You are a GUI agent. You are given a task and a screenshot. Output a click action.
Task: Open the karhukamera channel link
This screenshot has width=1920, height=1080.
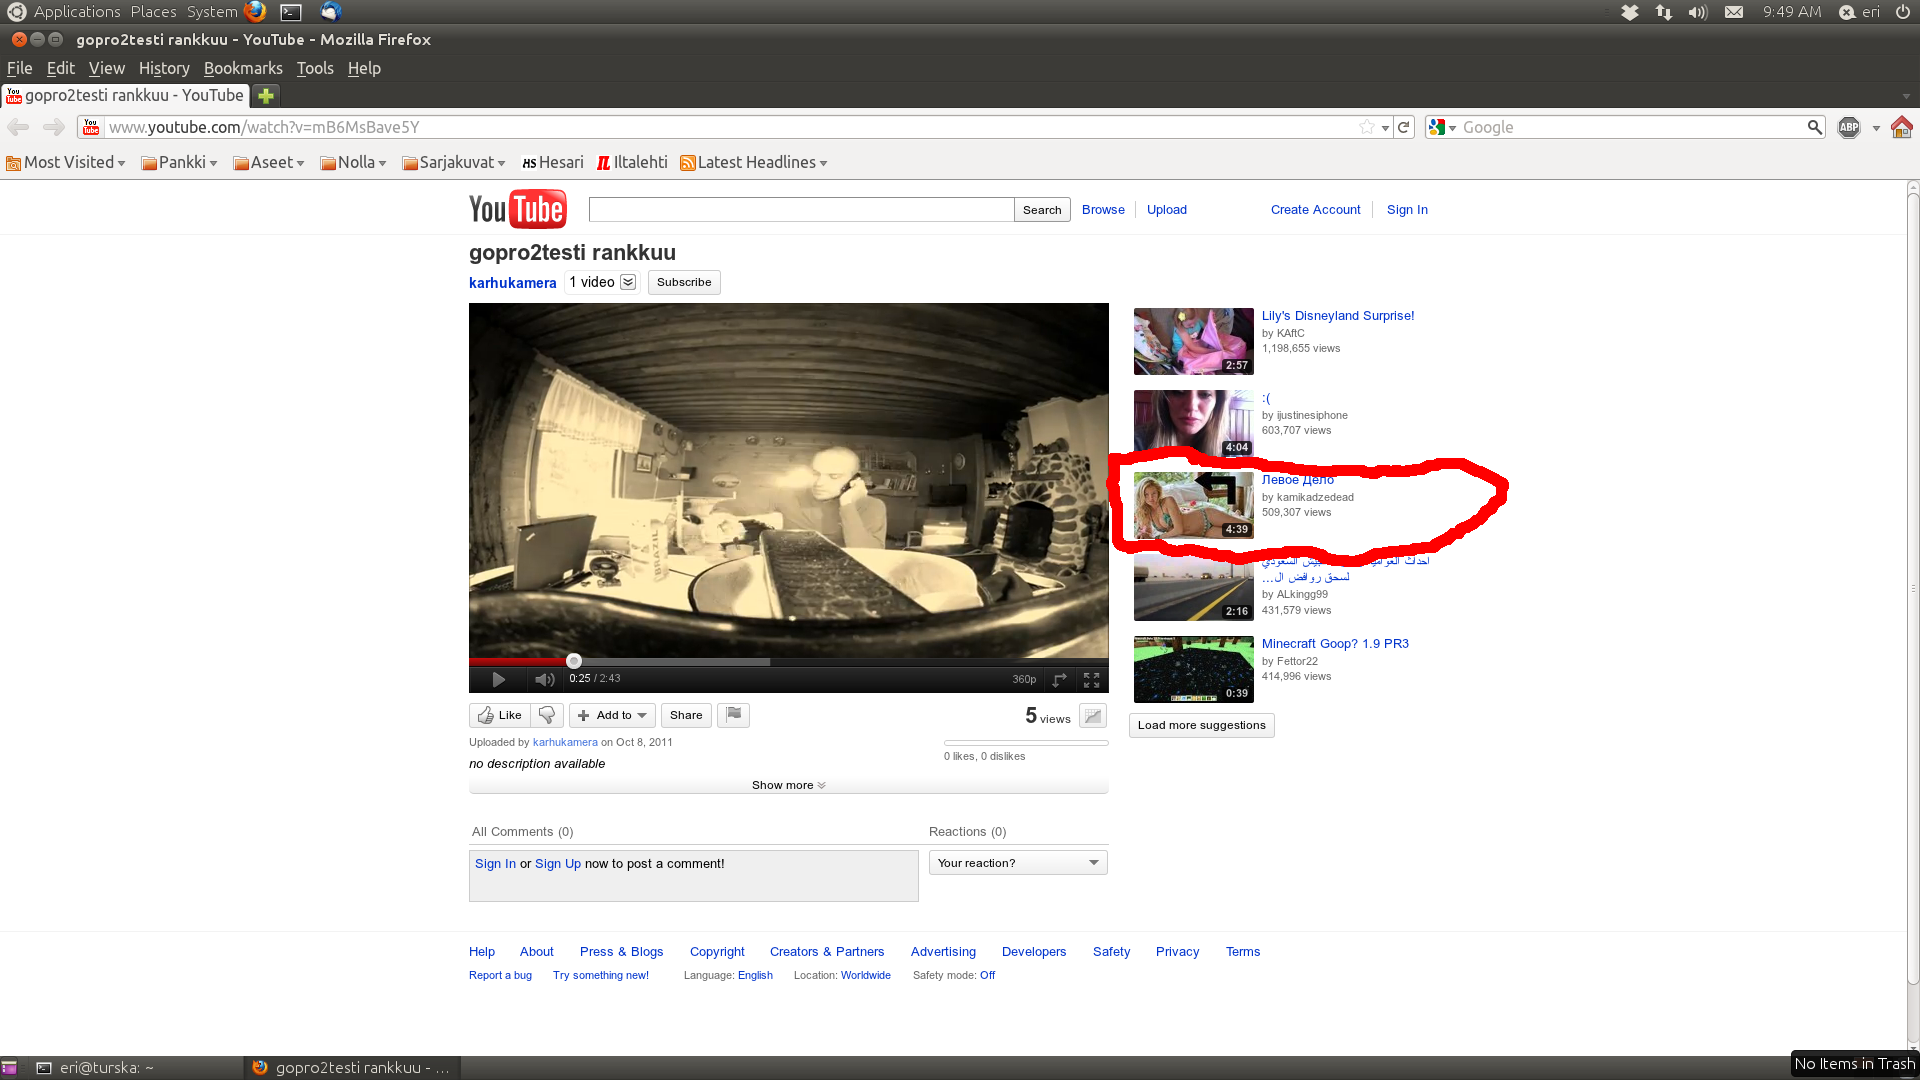point(512,283)
